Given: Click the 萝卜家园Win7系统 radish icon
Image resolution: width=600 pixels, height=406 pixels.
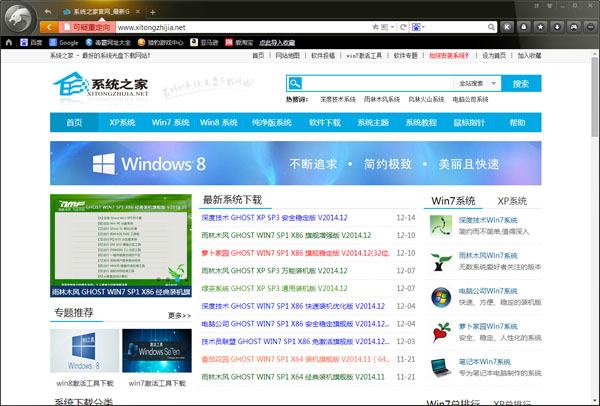Looking at the screenshot, I should (441, 332).
